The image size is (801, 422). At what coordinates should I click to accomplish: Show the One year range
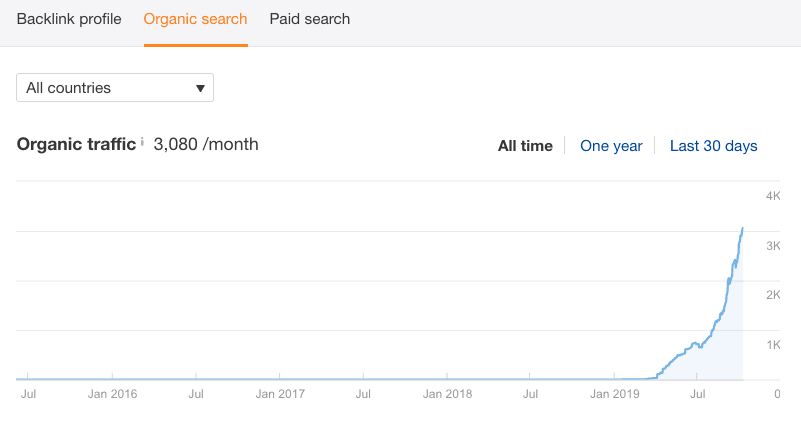pos(611,146)
